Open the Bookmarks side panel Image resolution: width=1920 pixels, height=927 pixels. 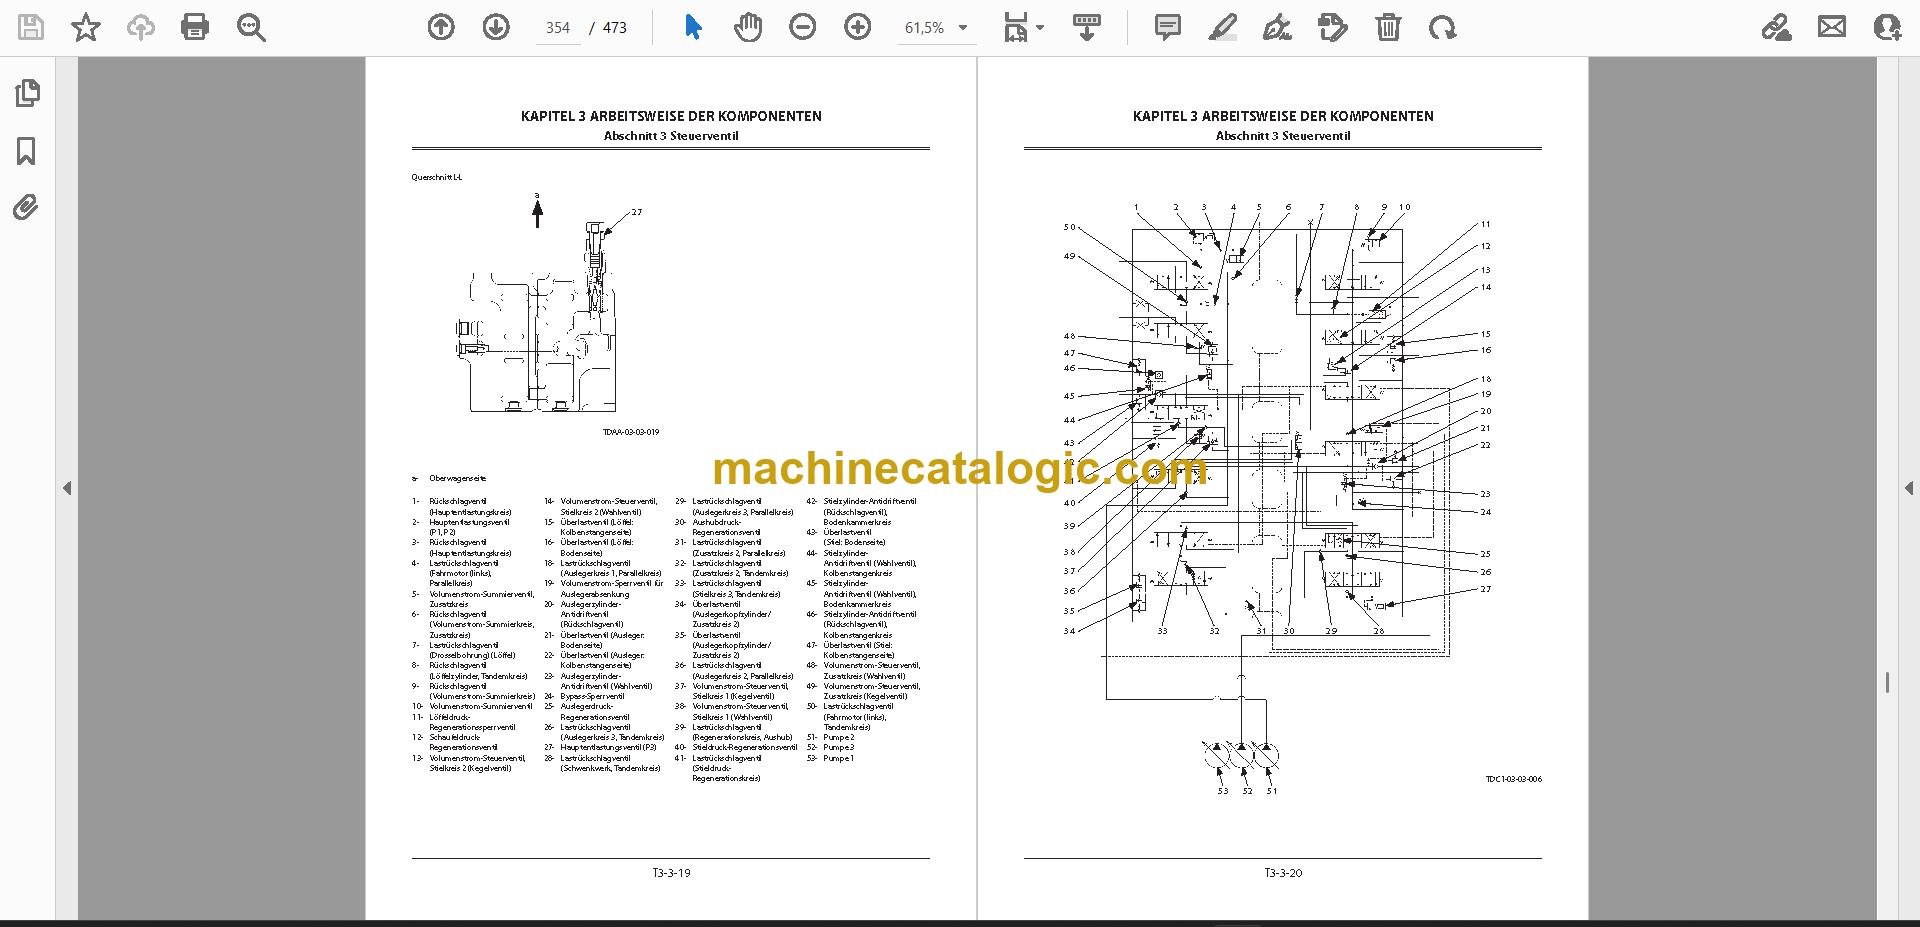(27, 151)
